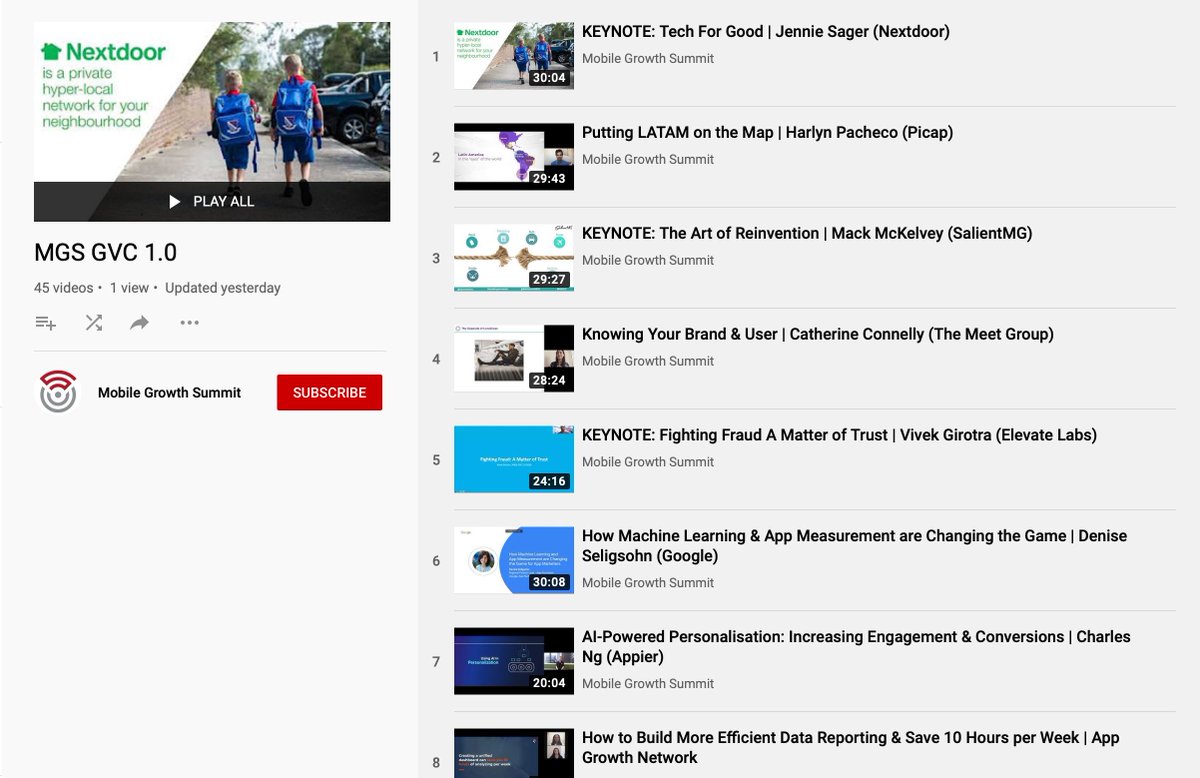The height and width of the screenshot is (778, 1200).
Task: Click the 'Updated yesterday' text
Action: (222, 288)
